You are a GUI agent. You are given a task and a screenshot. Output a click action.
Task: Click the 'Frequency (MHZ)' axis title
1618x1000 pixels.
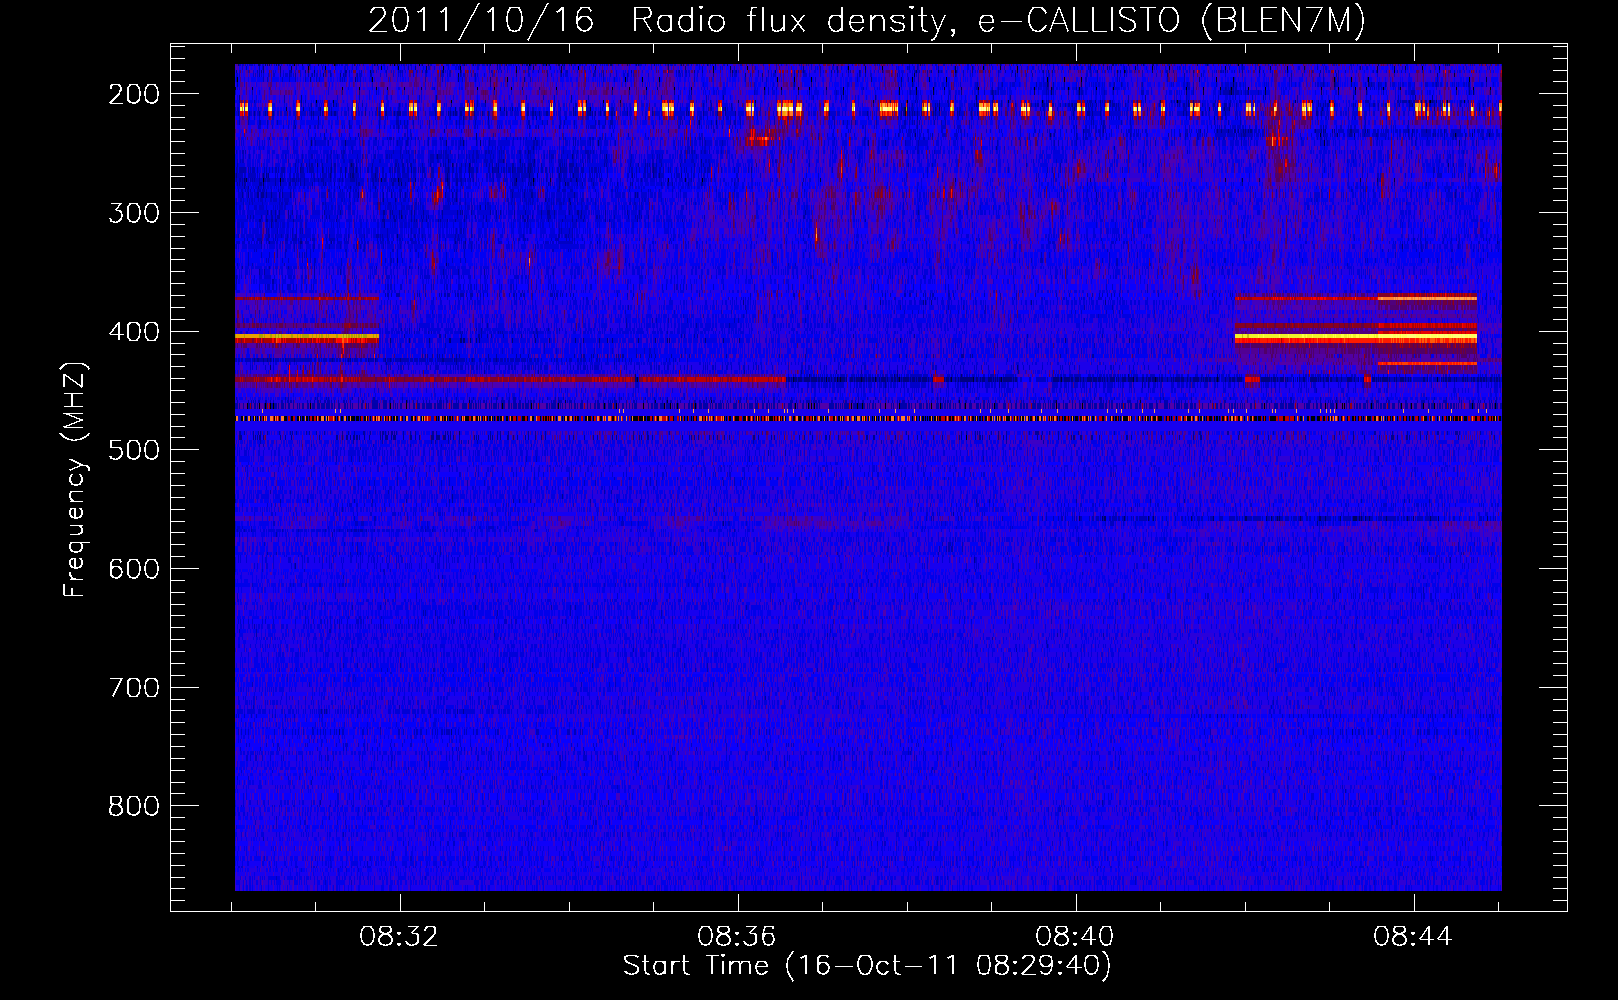(76, 479)
